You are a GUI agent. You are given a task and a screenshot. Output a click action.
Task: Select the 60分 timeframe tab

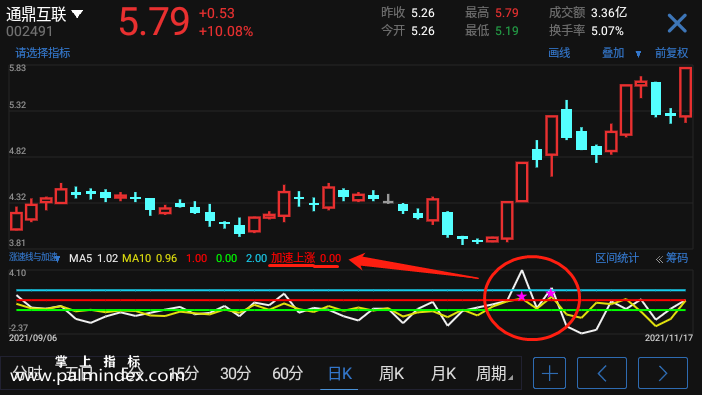(287, 373)
